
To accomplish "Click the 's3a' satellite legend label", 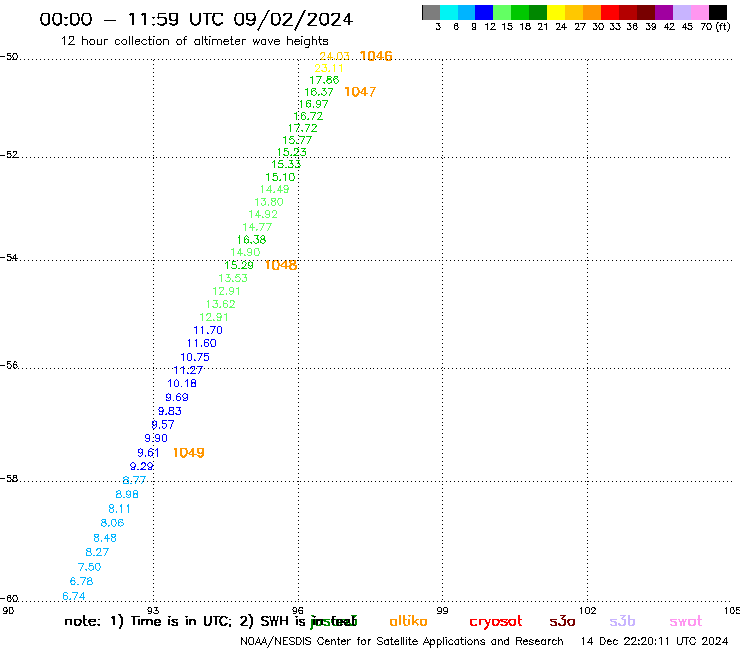I will (562, 621).
